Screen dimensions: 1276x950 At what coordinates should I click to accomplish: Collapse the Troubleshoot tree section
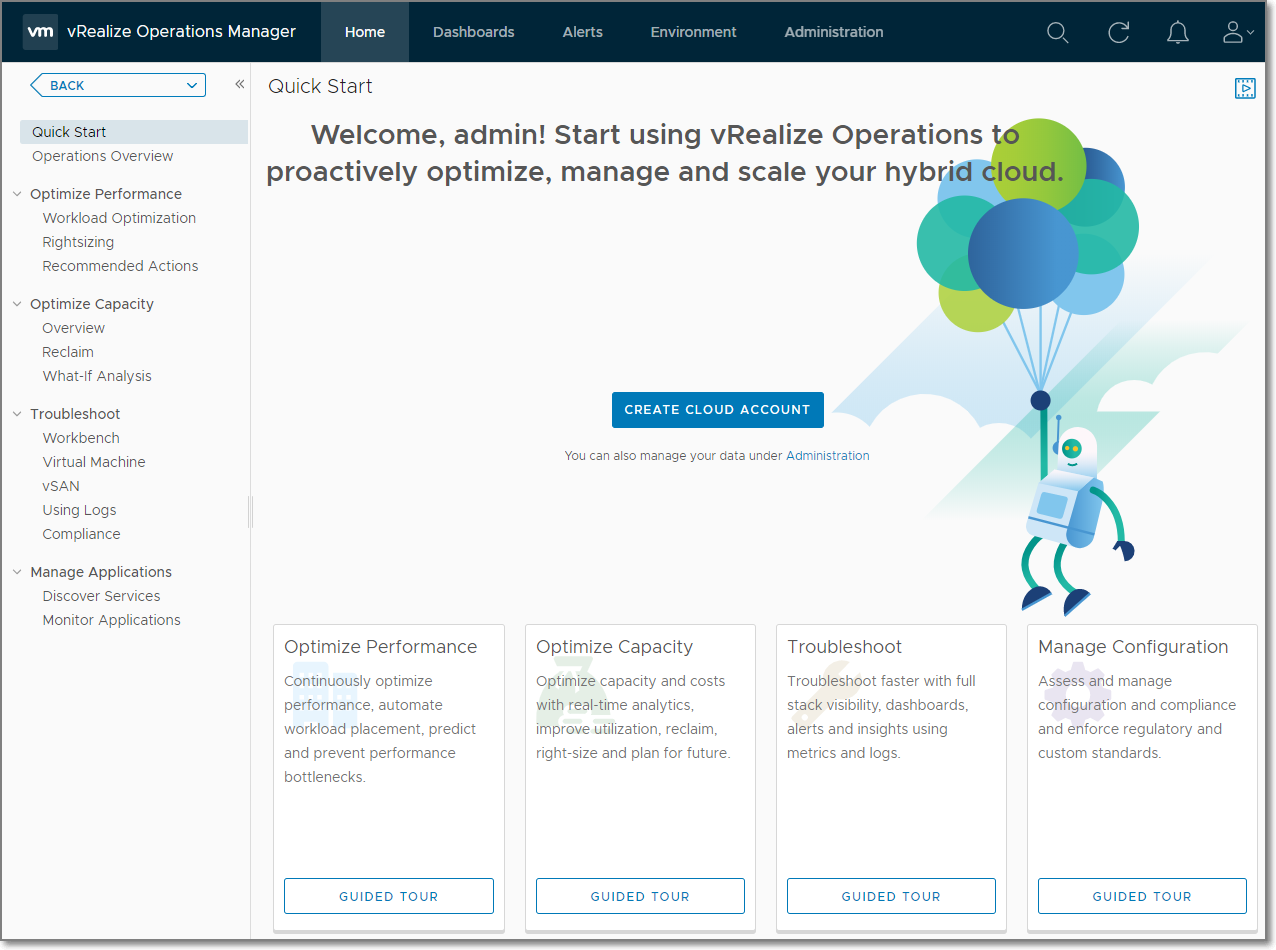click(x=17, y=414)
